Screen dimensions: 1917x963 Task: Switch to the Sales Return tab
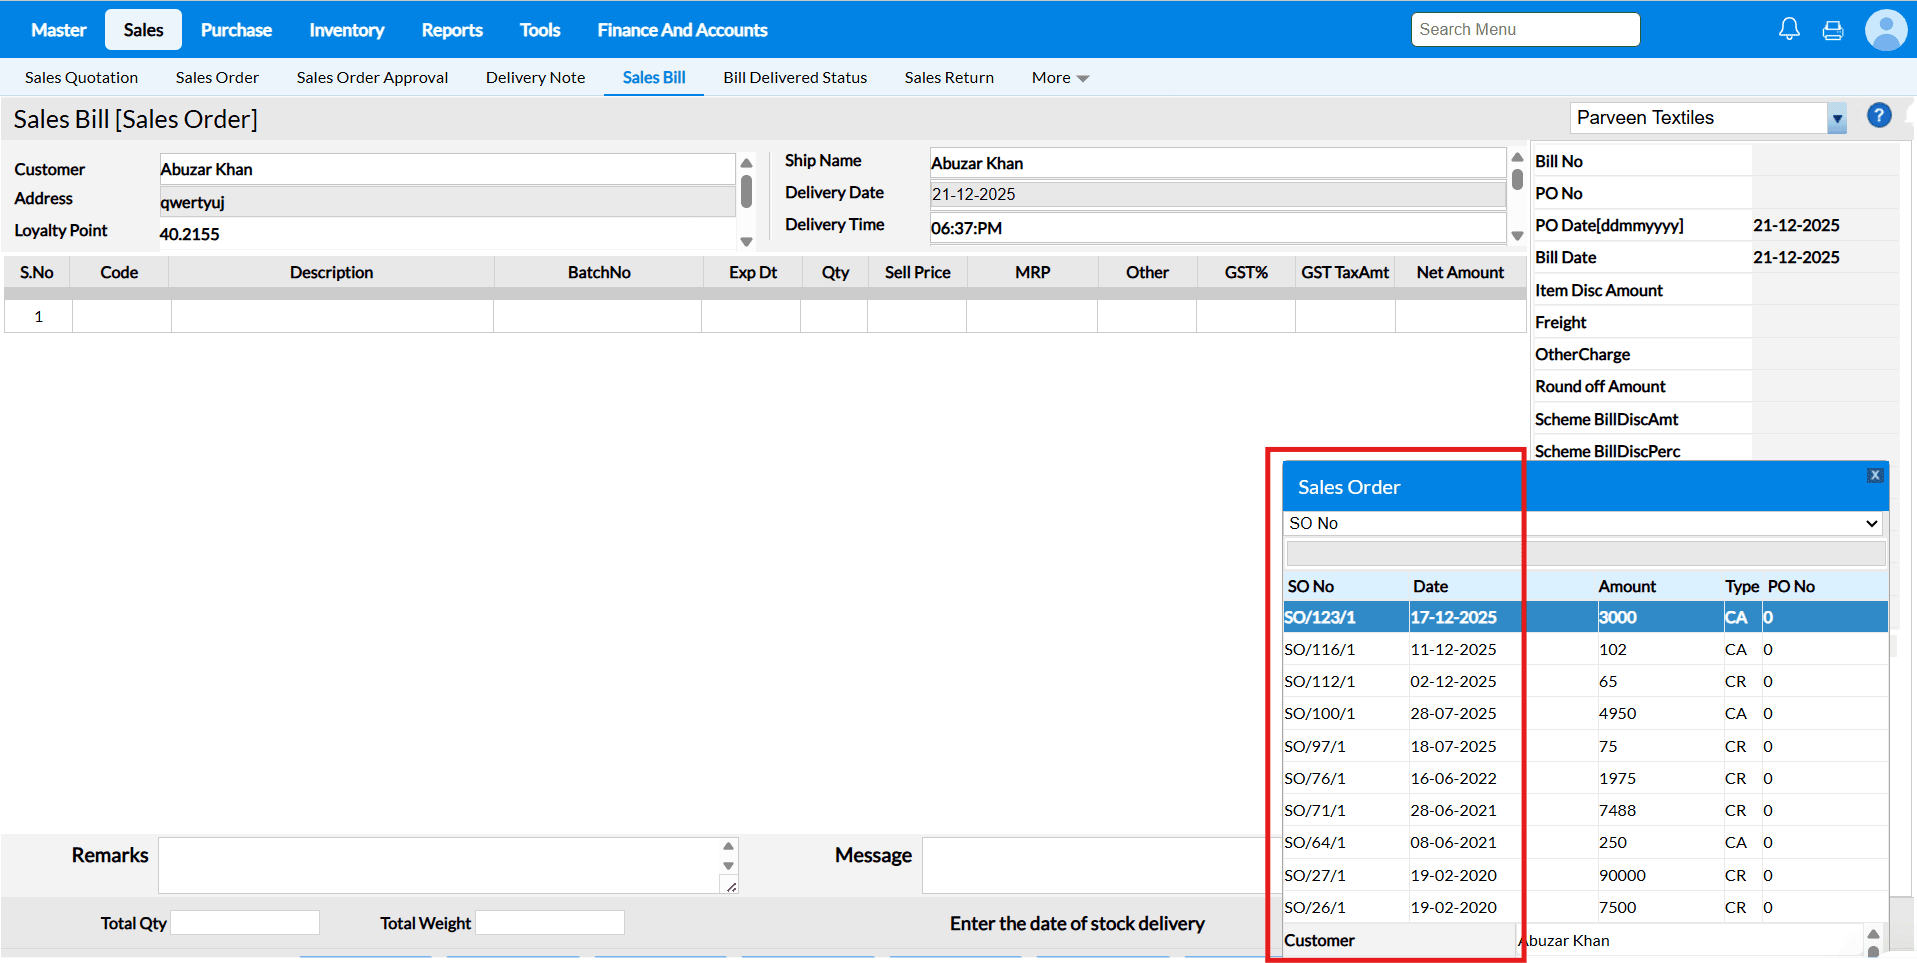(x=949, y=78)
